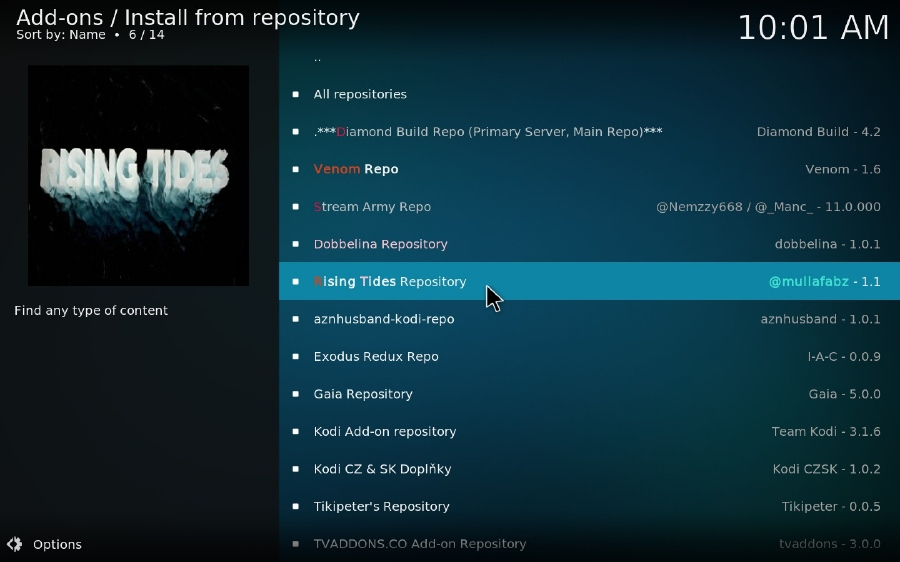Open the Exodus Redux Repo
900x562 pixels.
pos(589,356)
